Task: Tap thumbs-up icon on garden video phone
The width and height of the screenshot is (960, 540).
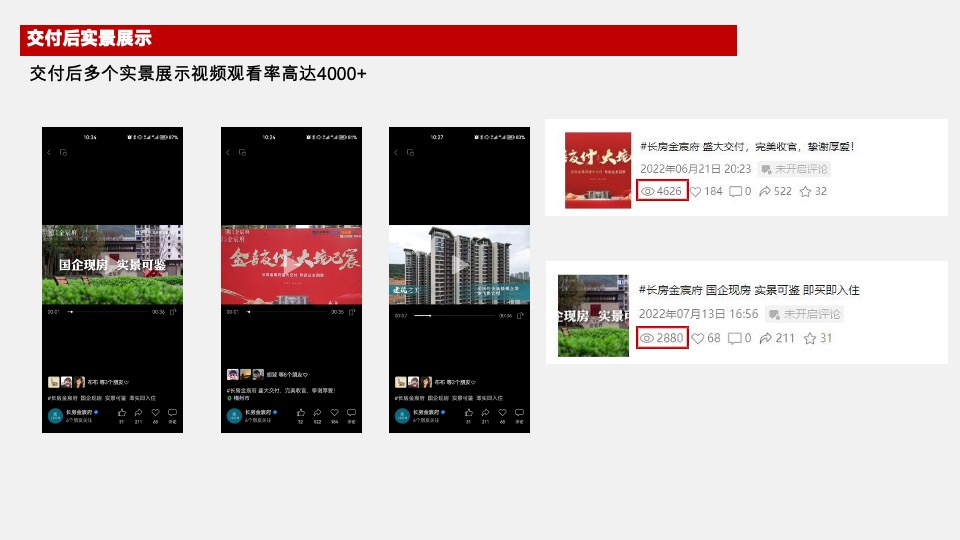Action: pyautogui.click(x=121, y=413)
